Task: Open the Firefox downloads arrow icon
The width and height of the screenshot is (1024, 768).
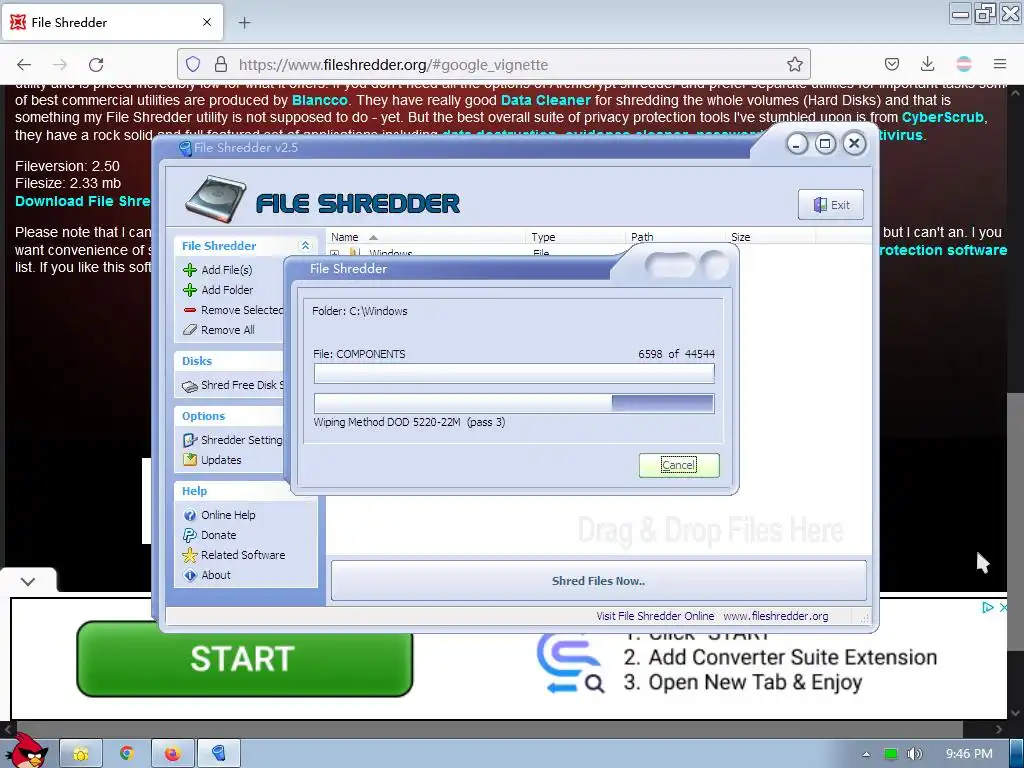Action: tap(927, 64)
